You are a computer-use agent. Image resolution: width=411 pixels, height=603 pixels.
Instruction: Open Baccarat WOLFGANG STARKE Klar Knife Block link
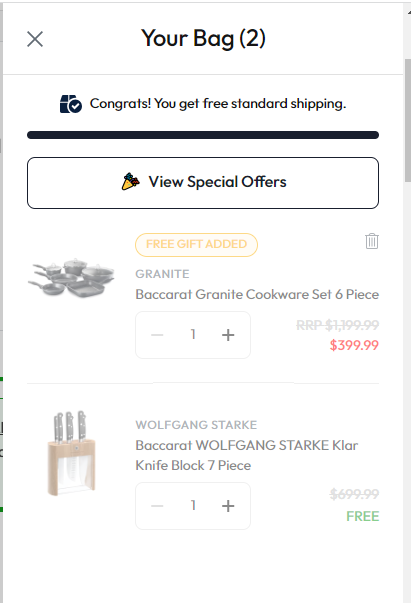(x=246, y=455)
